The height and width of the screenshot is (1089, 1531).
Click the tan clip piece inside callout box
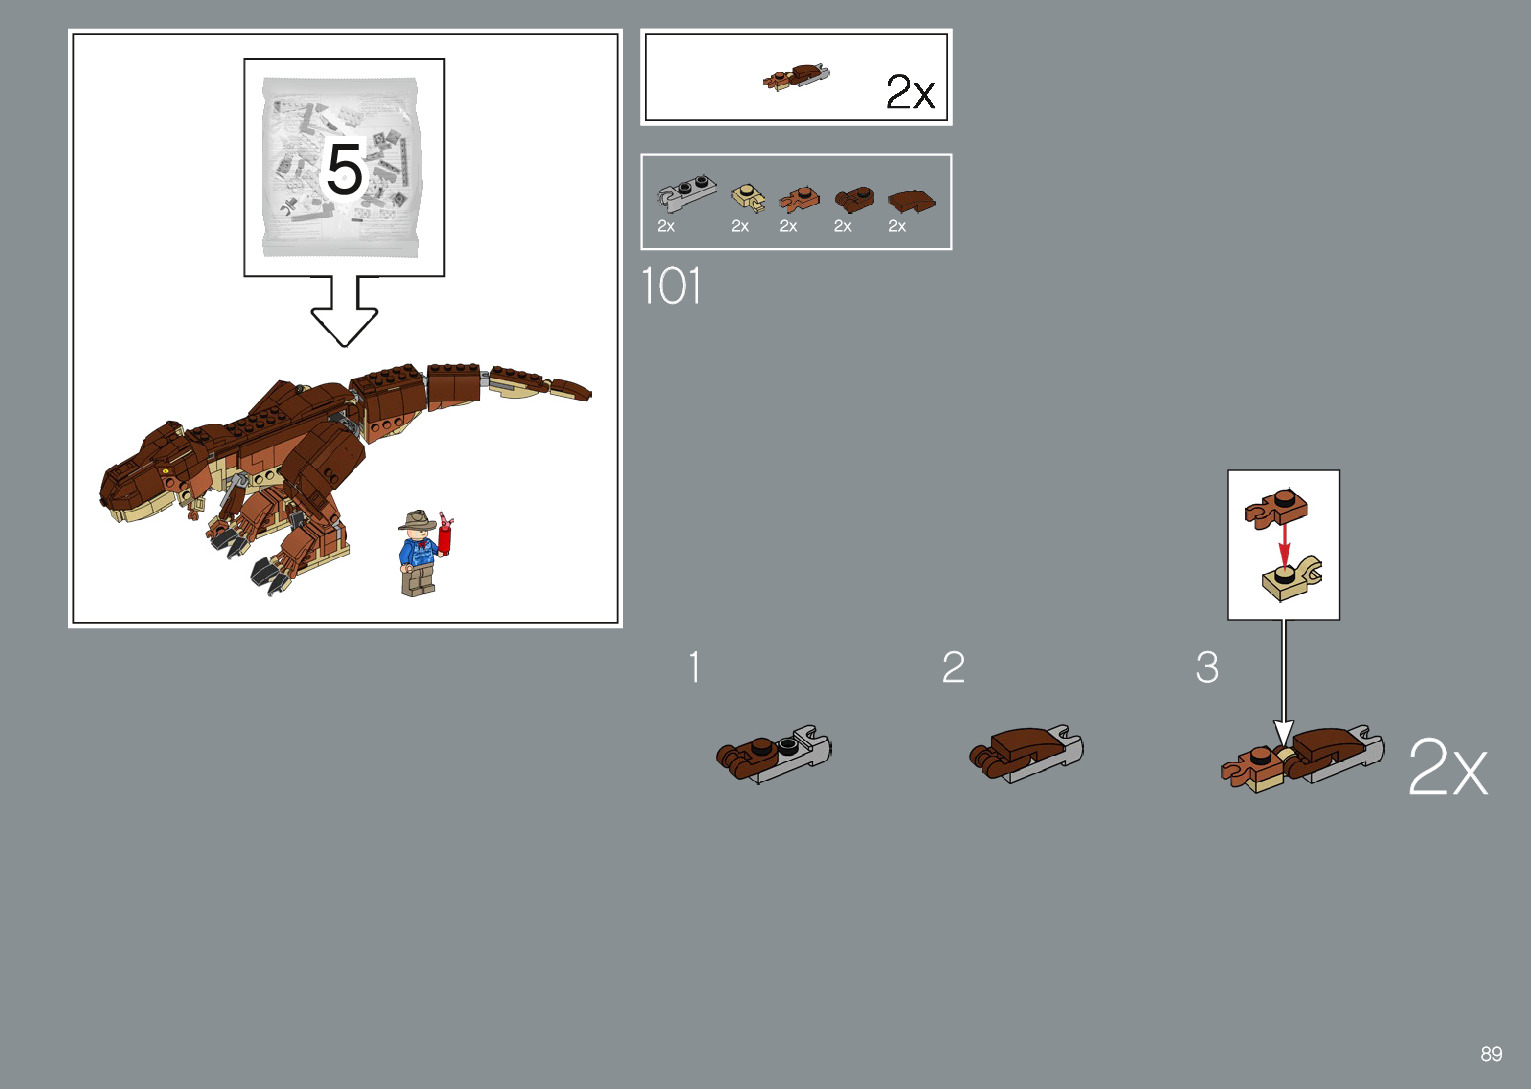(x=1291, y=580)
